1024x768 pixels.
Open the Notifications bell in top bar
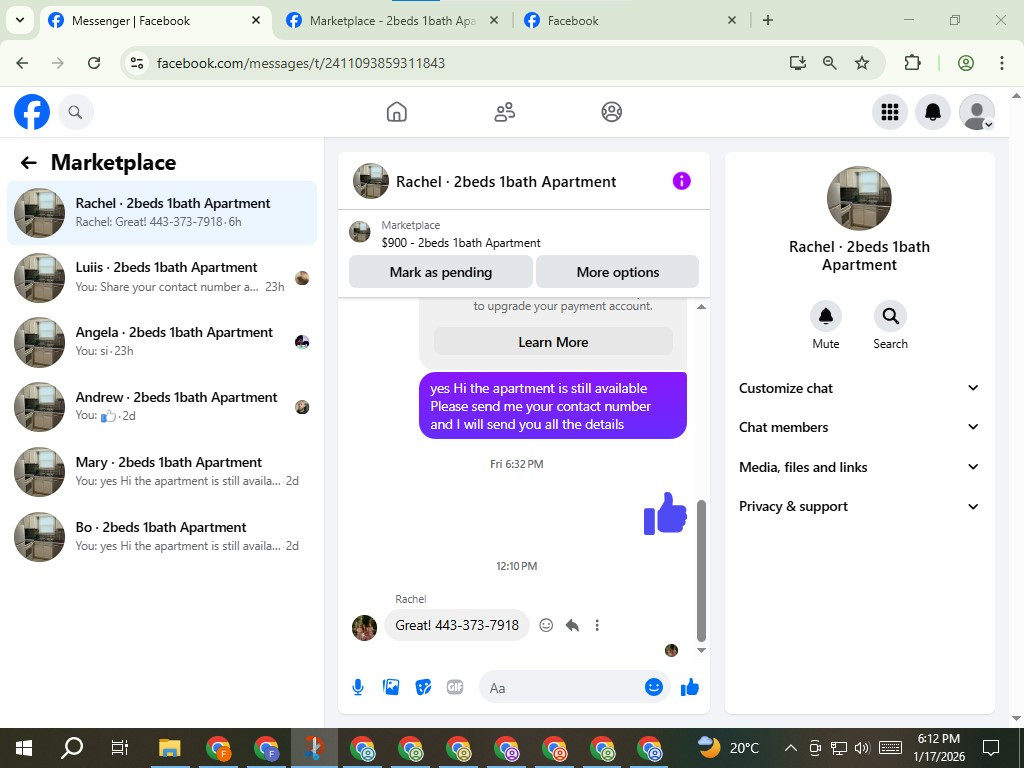point(933,112)
